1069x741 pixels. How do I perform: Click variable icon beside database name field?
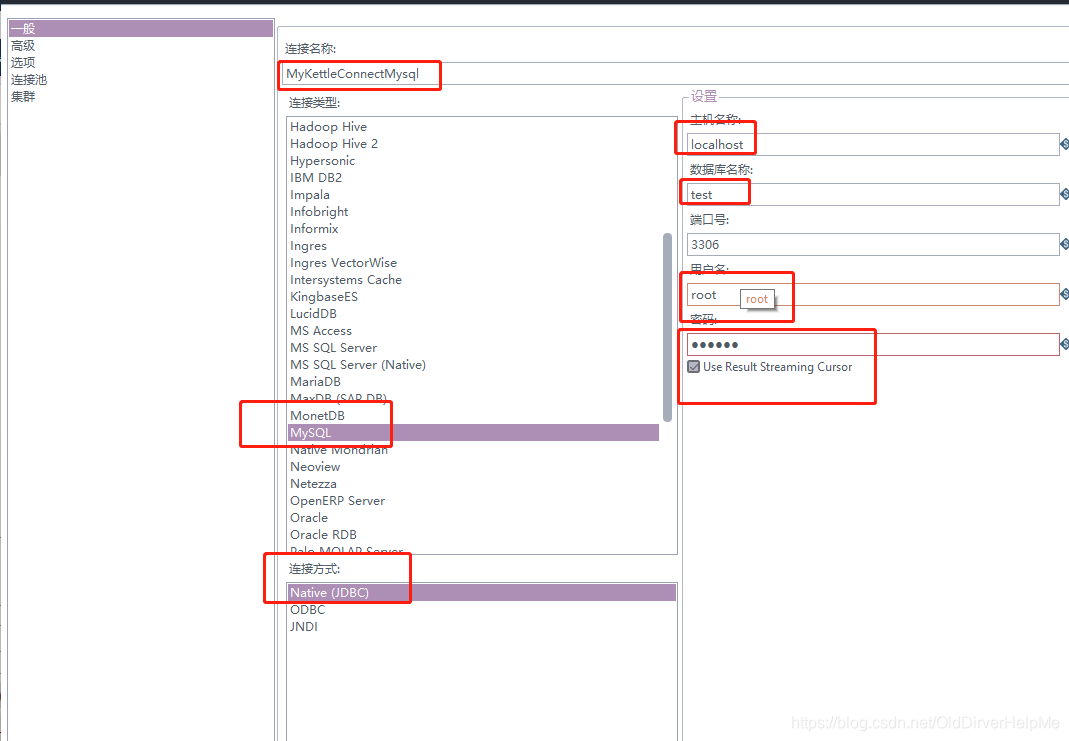click(x=1064, y=194)
